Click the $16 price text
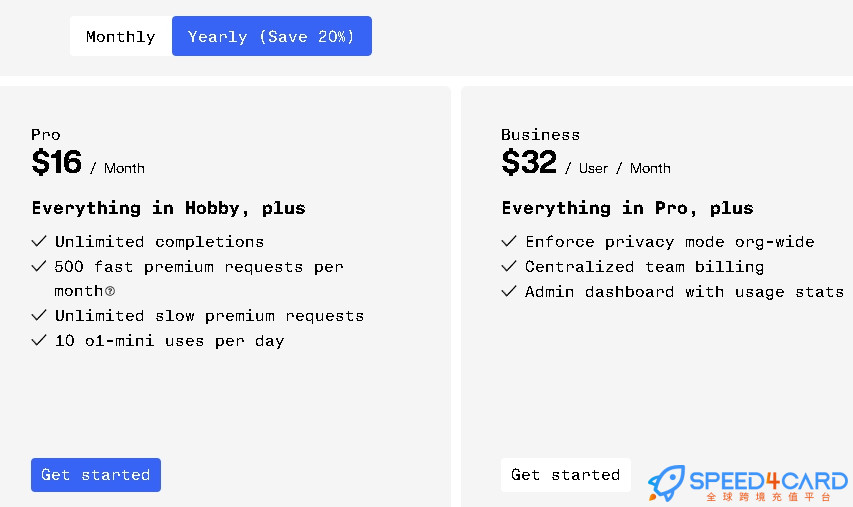This screenshot has height=507, width=853. click(57, 162)
